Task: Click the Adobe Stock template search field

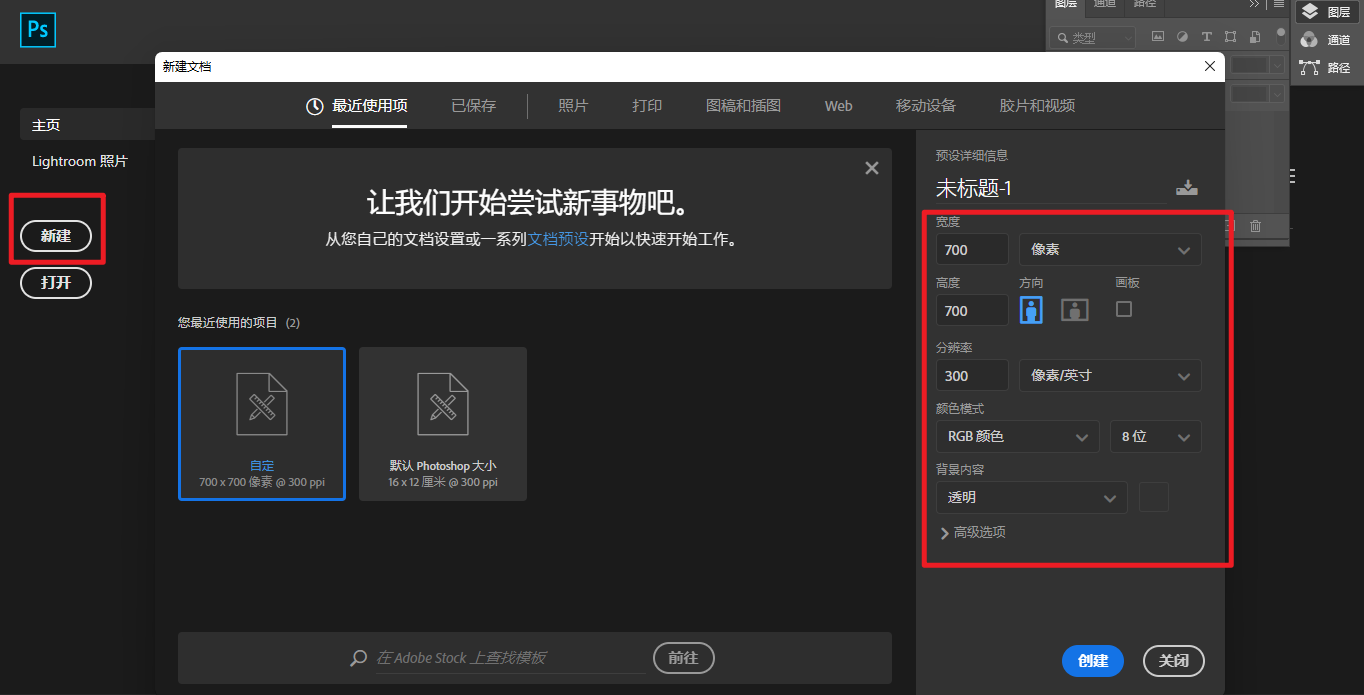Action: coord(511,658)
